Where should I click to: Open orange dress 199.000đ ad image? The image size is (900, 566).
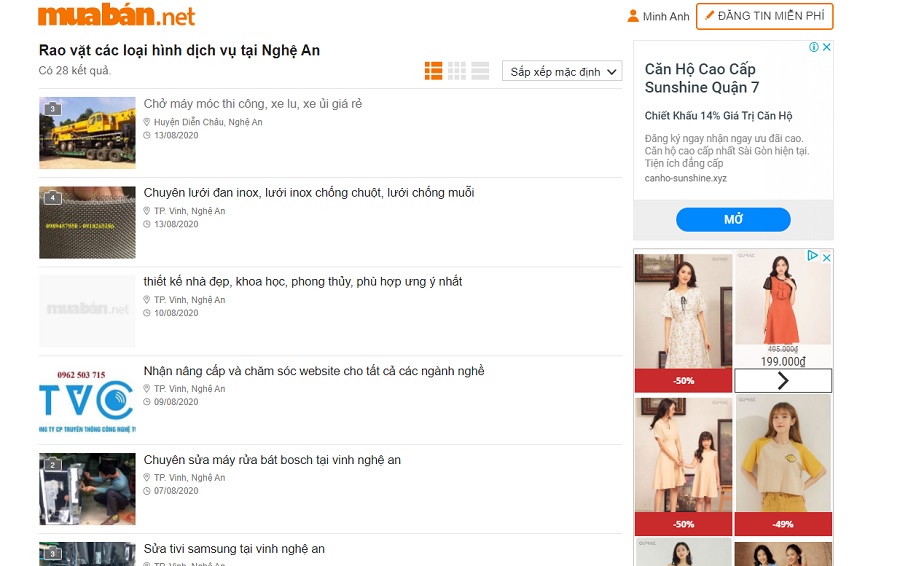click(x=783, y=298)
